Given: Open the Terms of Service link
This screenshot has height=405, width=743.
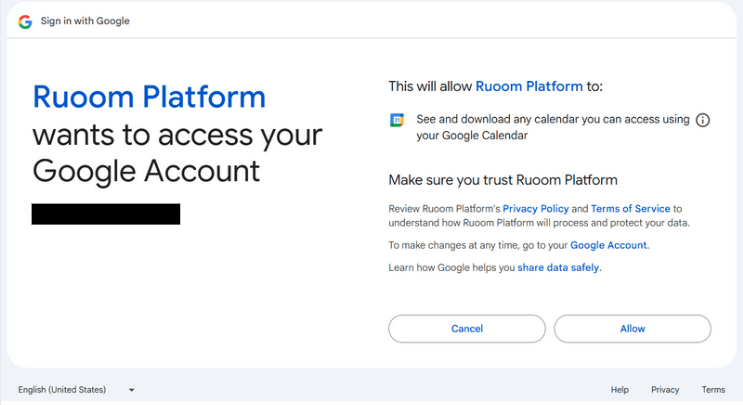Looking at the screenshot, I should [x=630, y=208].
